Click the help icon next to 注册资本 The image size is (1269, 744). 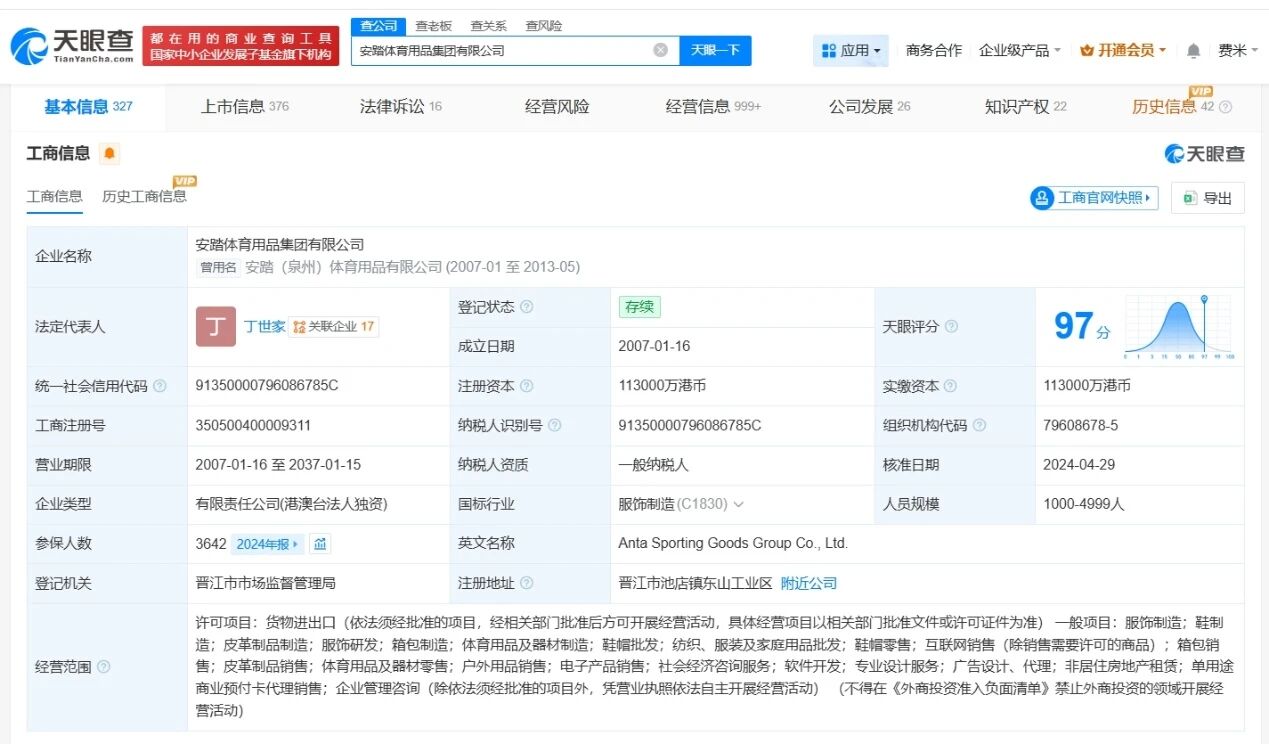point(527,386)
